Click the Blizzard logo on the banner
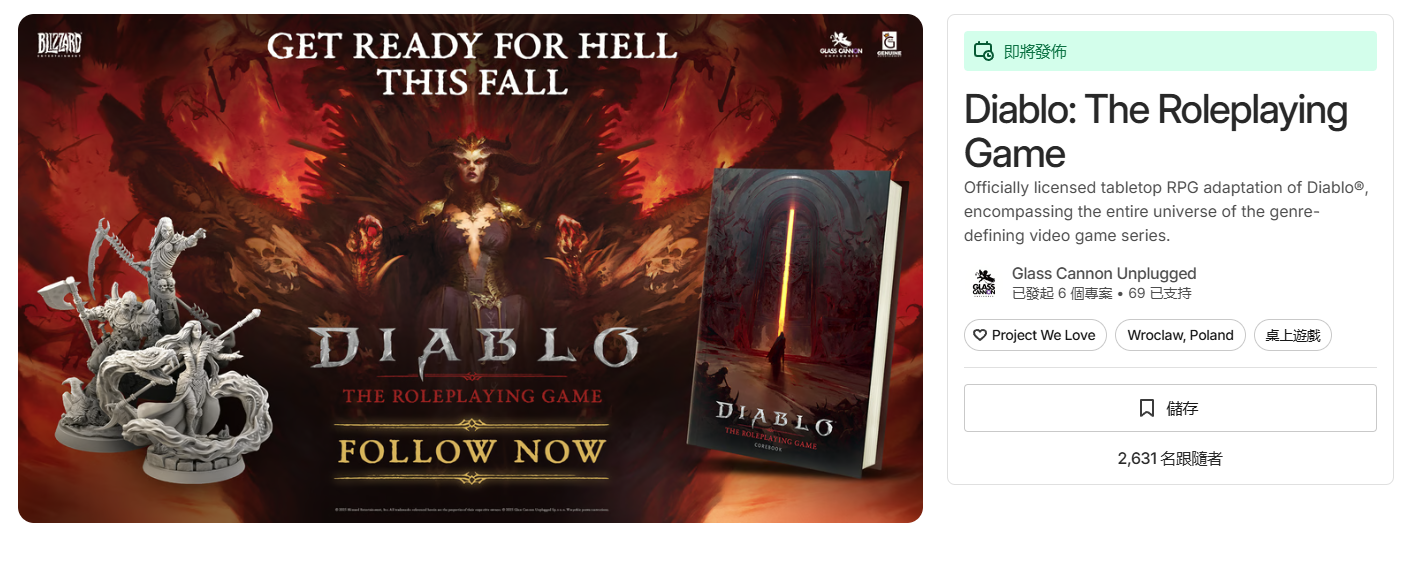The height and width of the screenshot is (561, 1419). [59, 45]
